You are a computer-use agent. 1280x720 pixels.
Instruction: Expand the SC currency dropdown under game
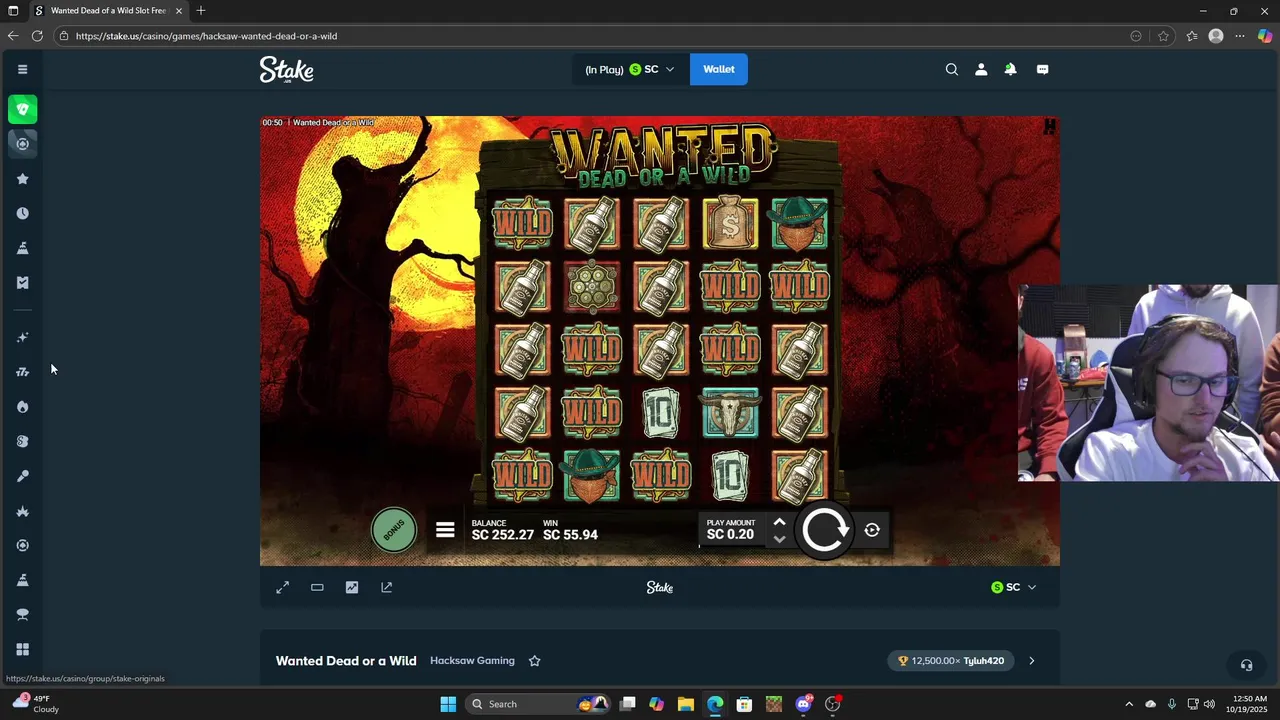click(x=1014, y=587)
